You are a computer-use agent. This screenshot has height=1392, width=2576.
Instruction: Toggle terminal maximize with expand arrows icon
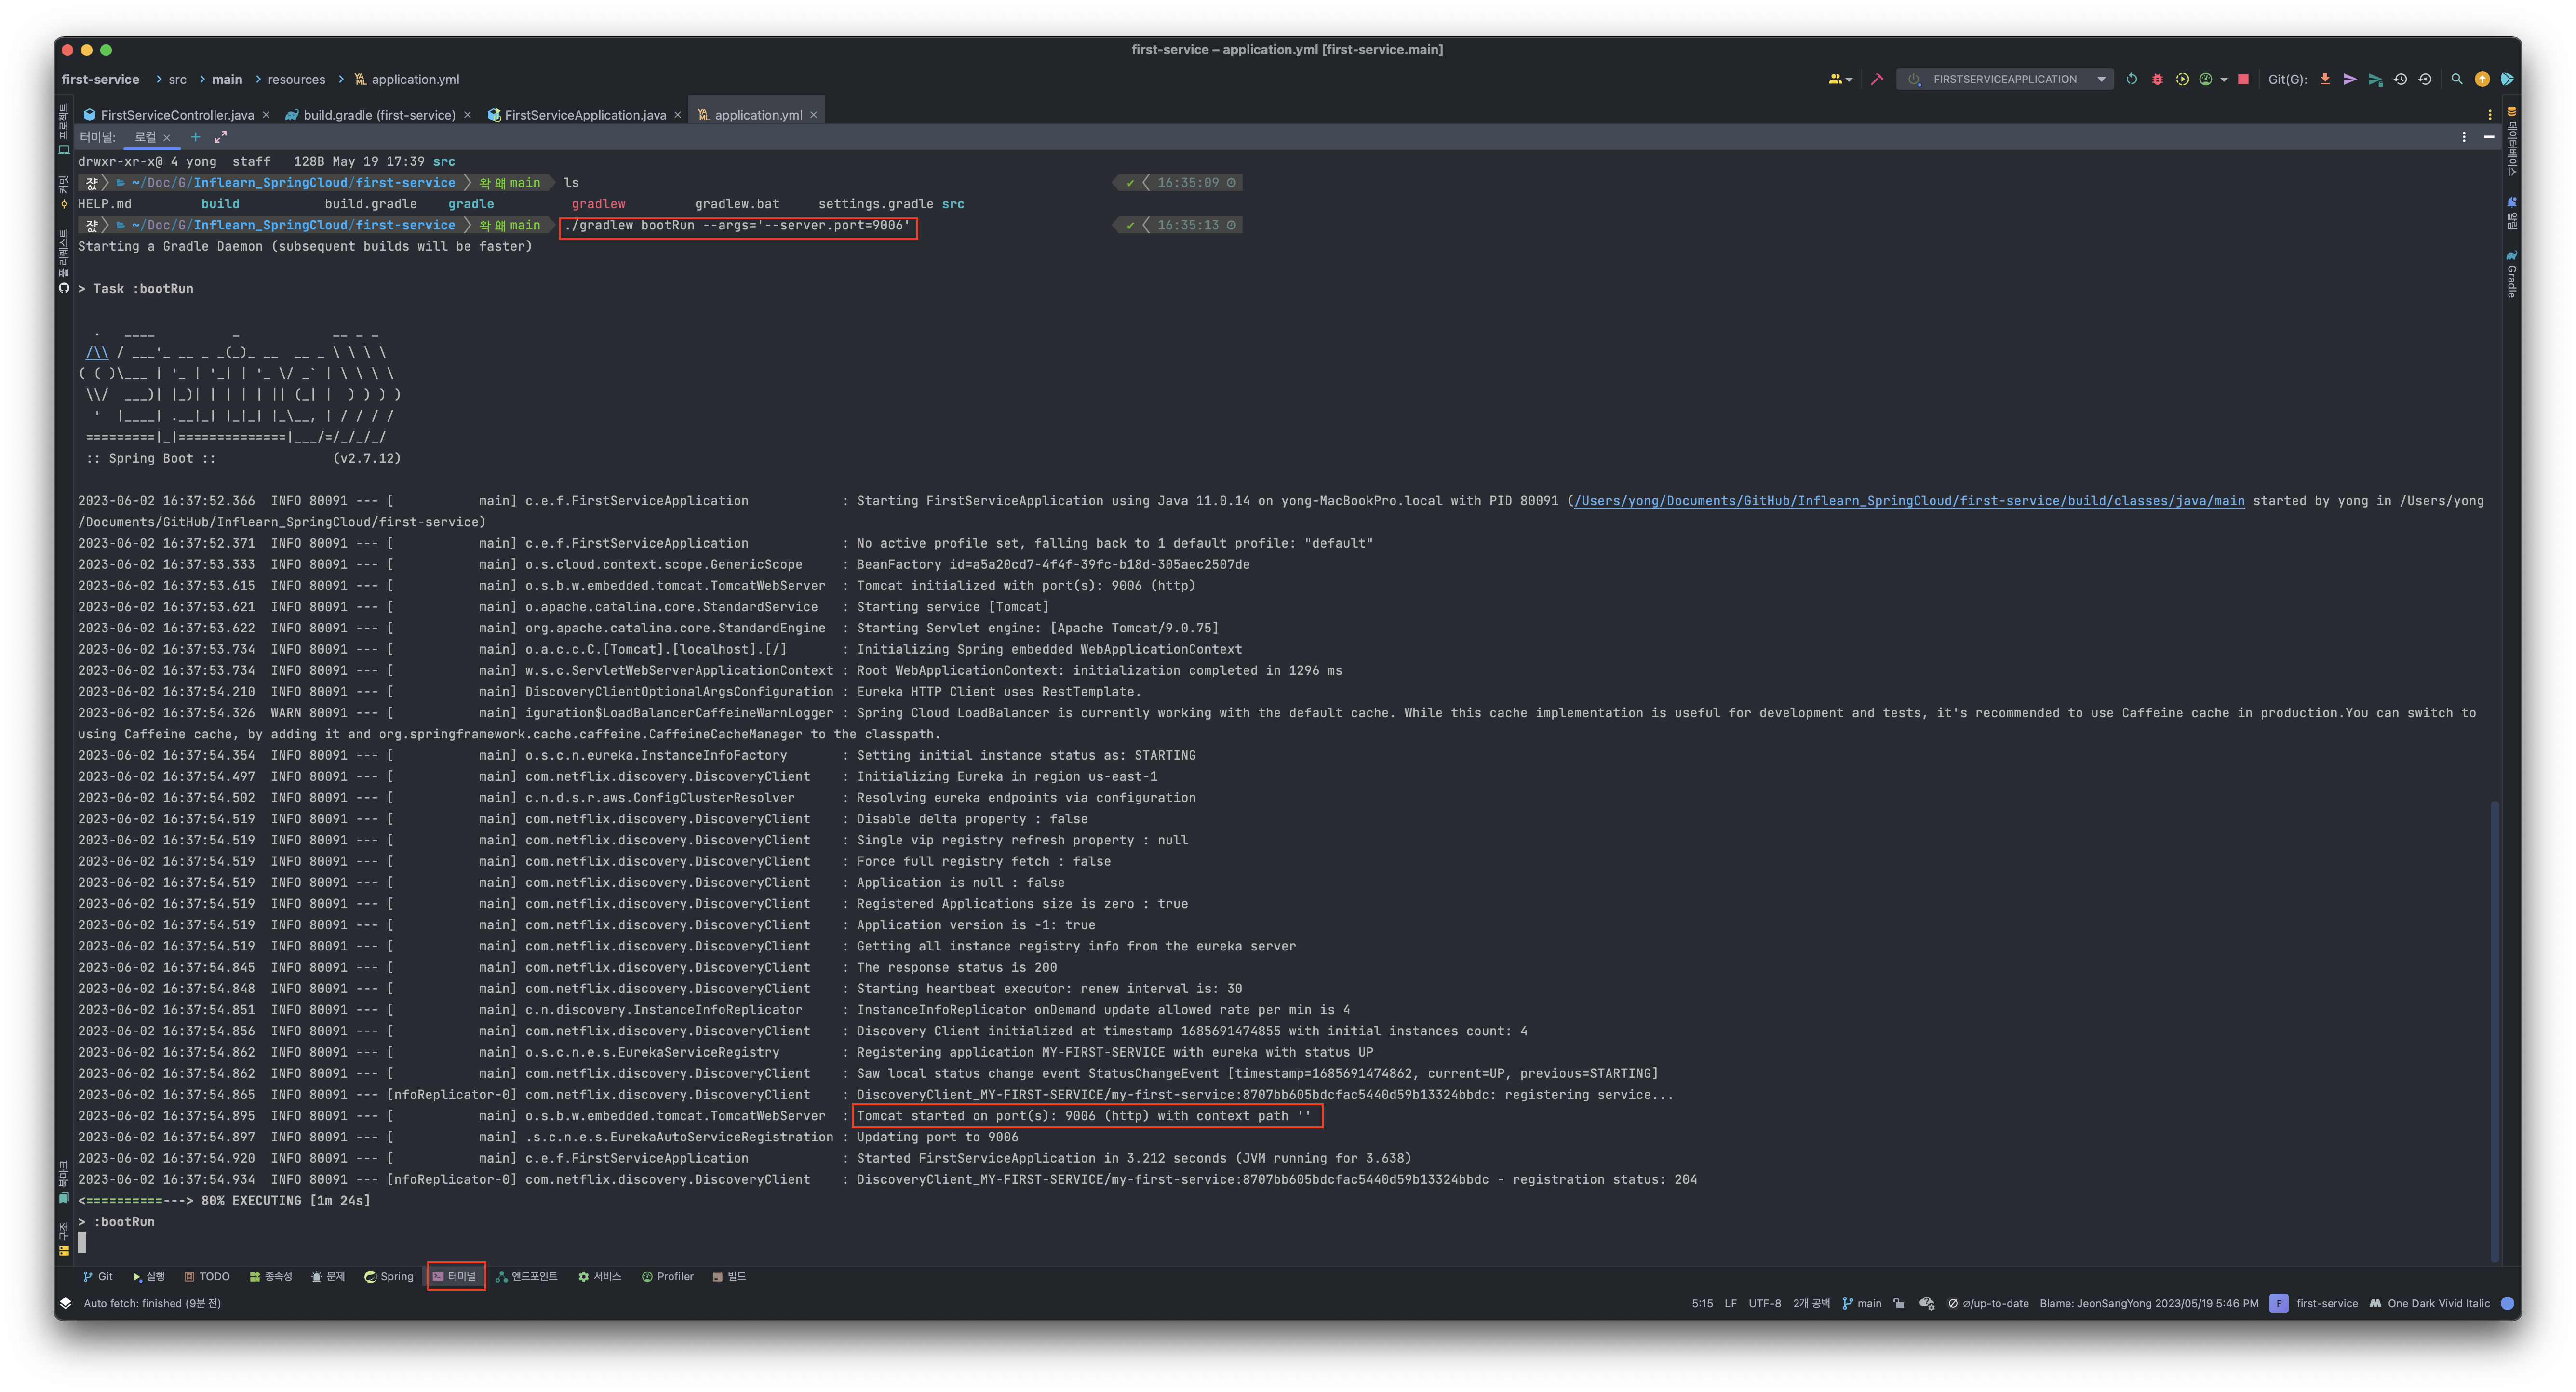221,137
